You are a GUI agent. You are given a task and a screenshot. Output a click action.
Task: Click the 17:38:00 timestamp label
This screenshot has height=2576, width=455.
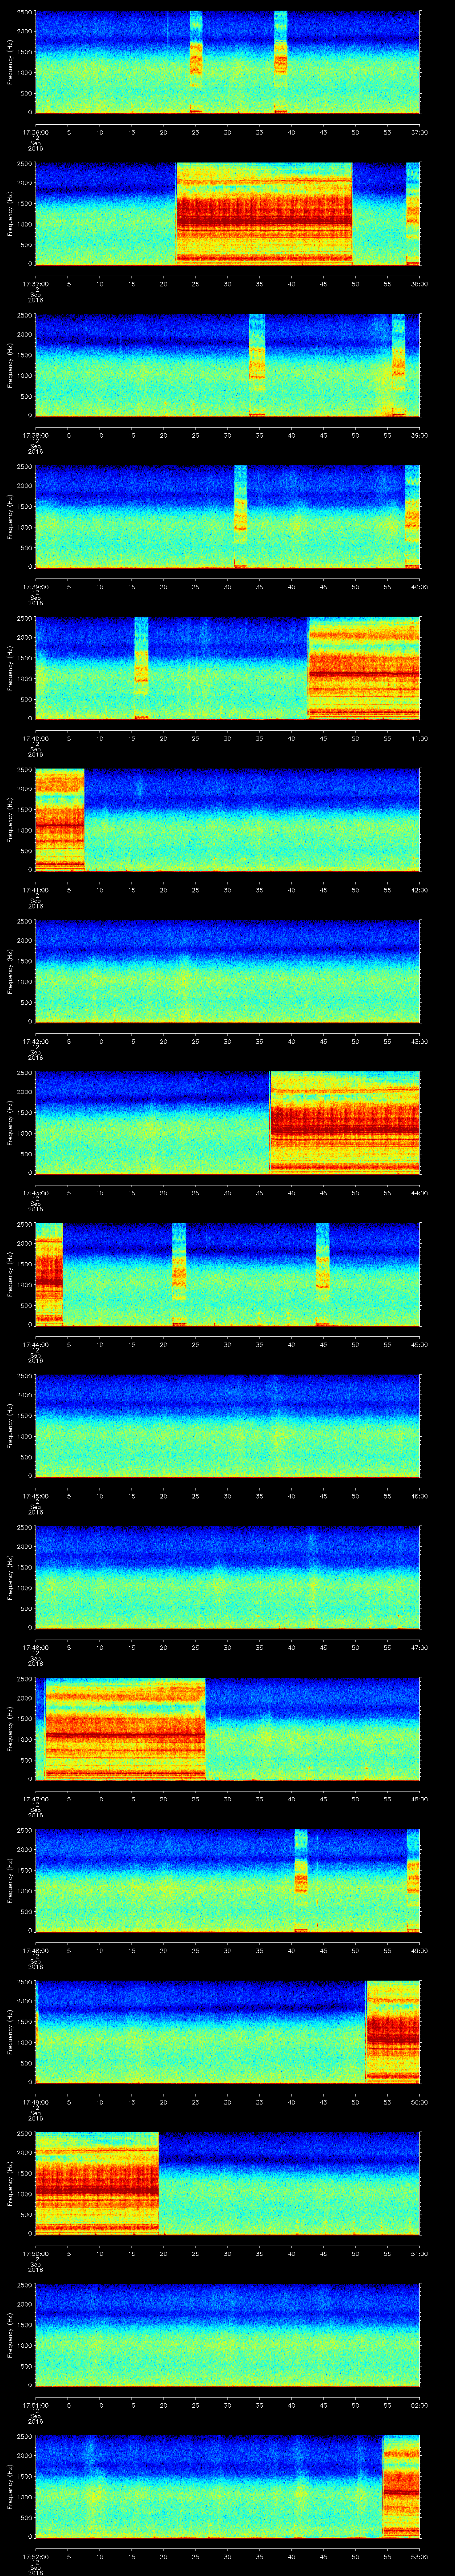click(35, 435)
